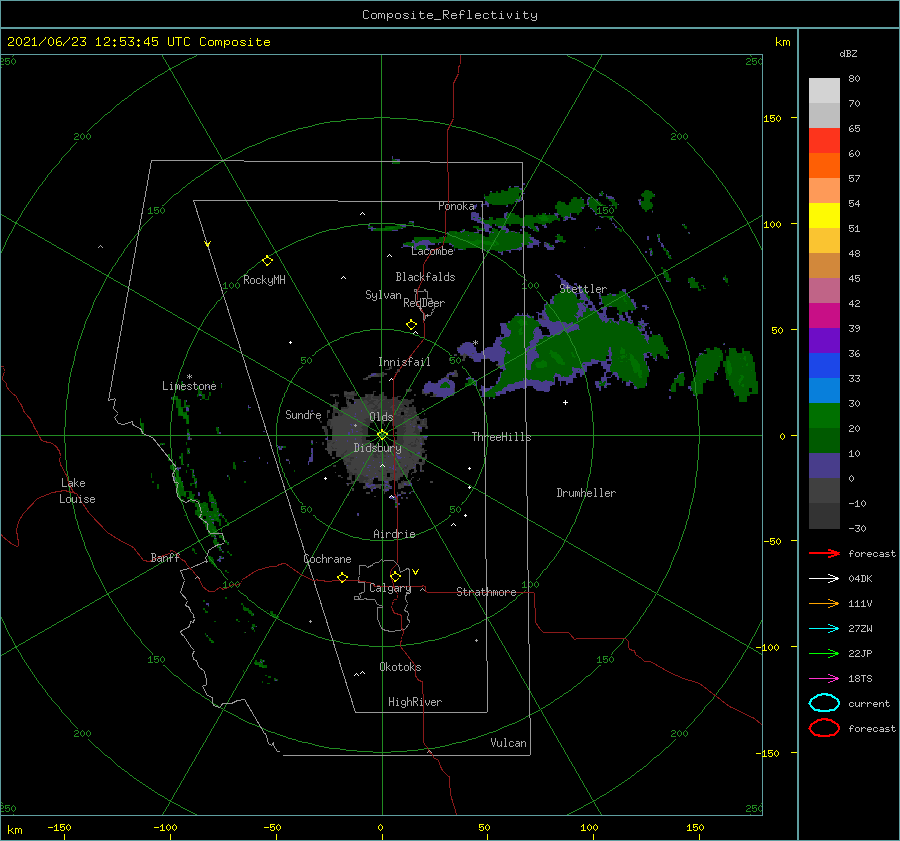Click the HighRiver city label
Viewport: 900px width, 841px height.
[415, 702]
